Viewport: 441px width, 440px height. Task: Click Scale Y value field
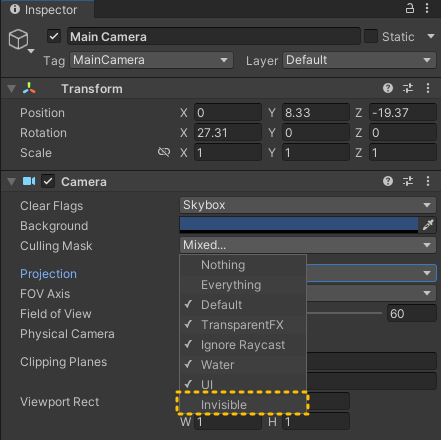click(316, 152)
